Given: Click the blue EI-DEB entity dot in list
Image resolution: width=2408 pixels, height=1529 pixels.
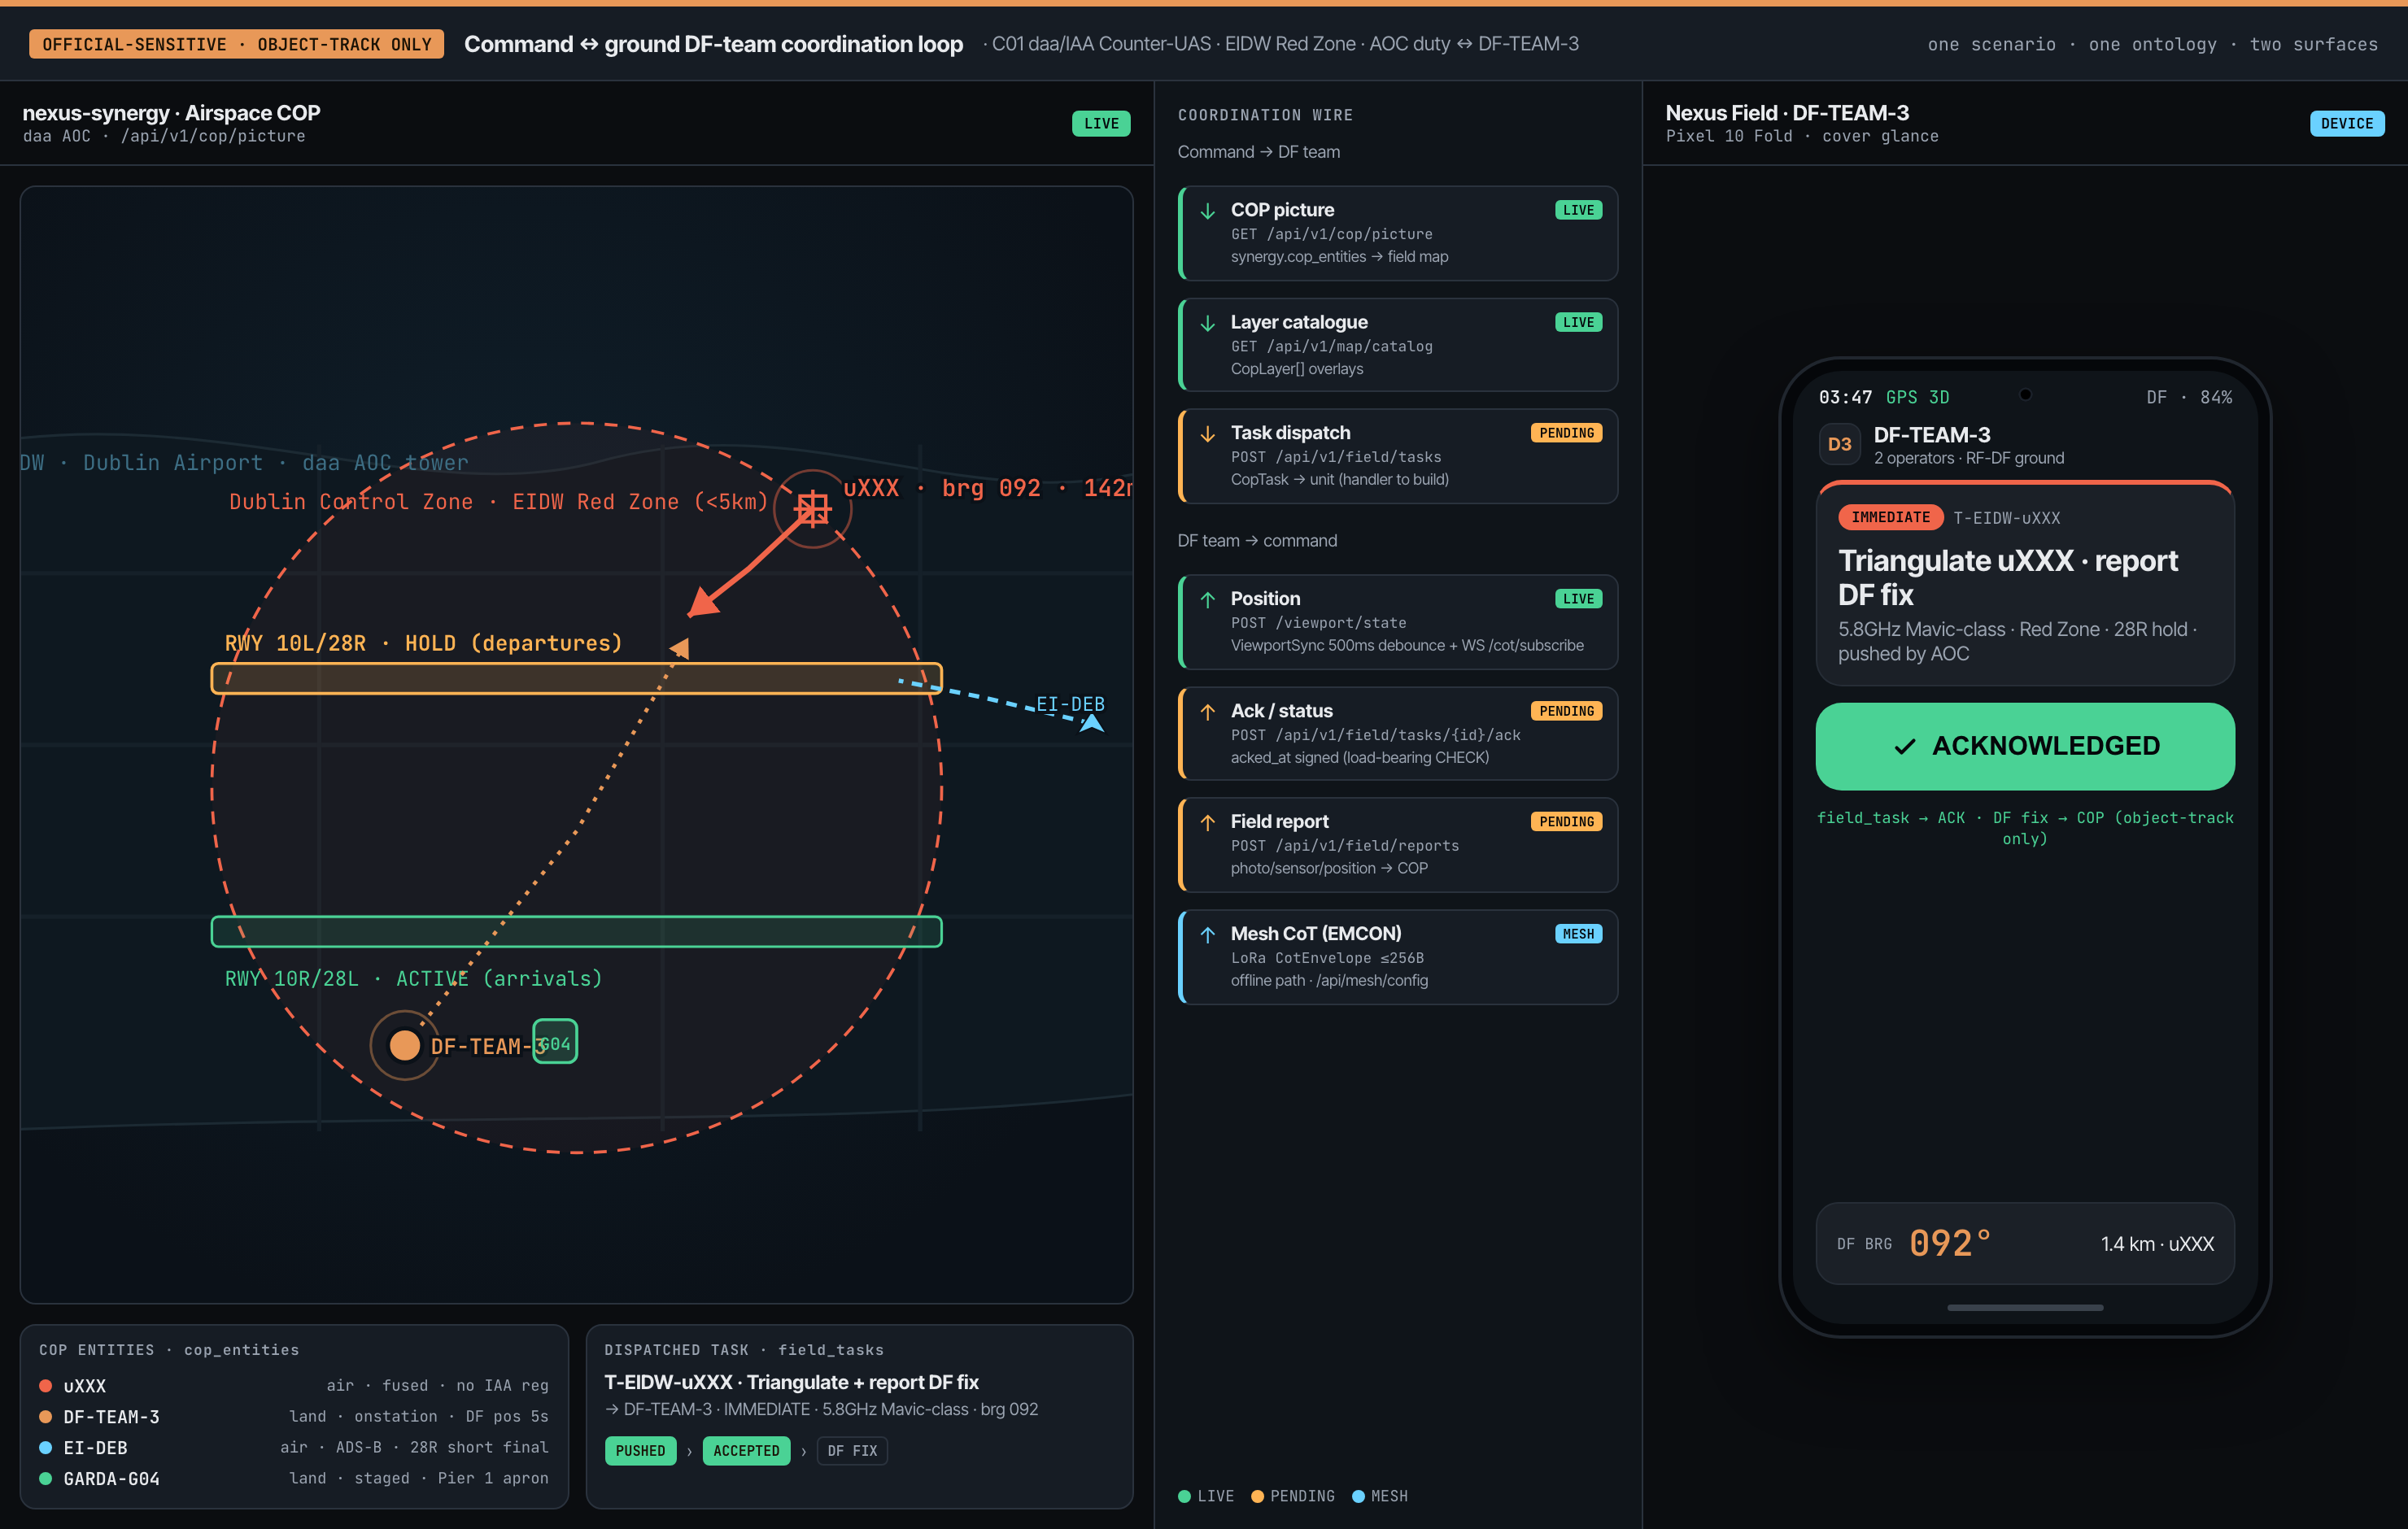Looking at the screenshot, I should [45, 1448].
